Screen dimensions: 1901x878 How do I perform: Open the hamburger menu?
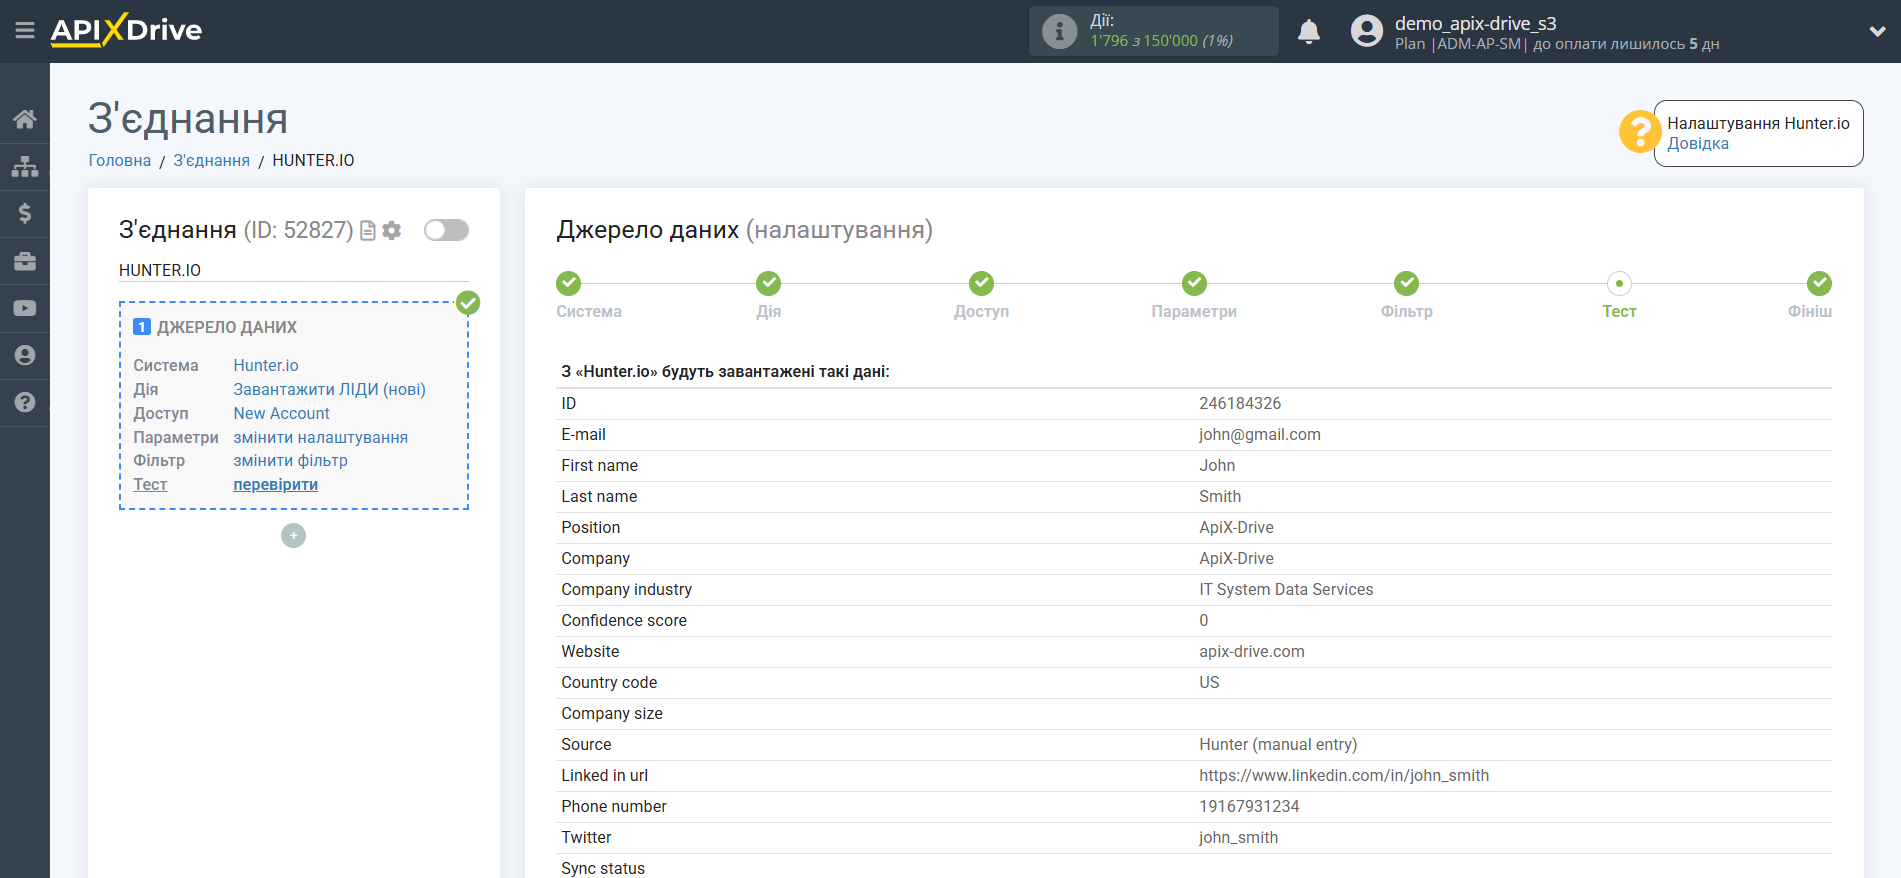pyautogui.click(x=25, y=31)
